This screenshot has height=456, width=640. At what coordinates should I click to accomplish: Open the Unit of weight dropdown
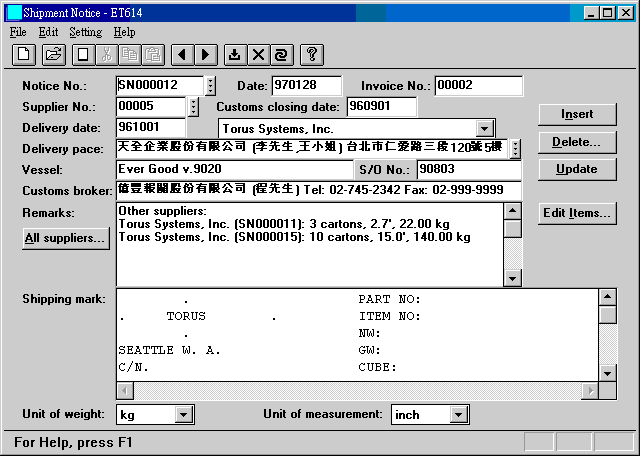(x=183, y=414)
